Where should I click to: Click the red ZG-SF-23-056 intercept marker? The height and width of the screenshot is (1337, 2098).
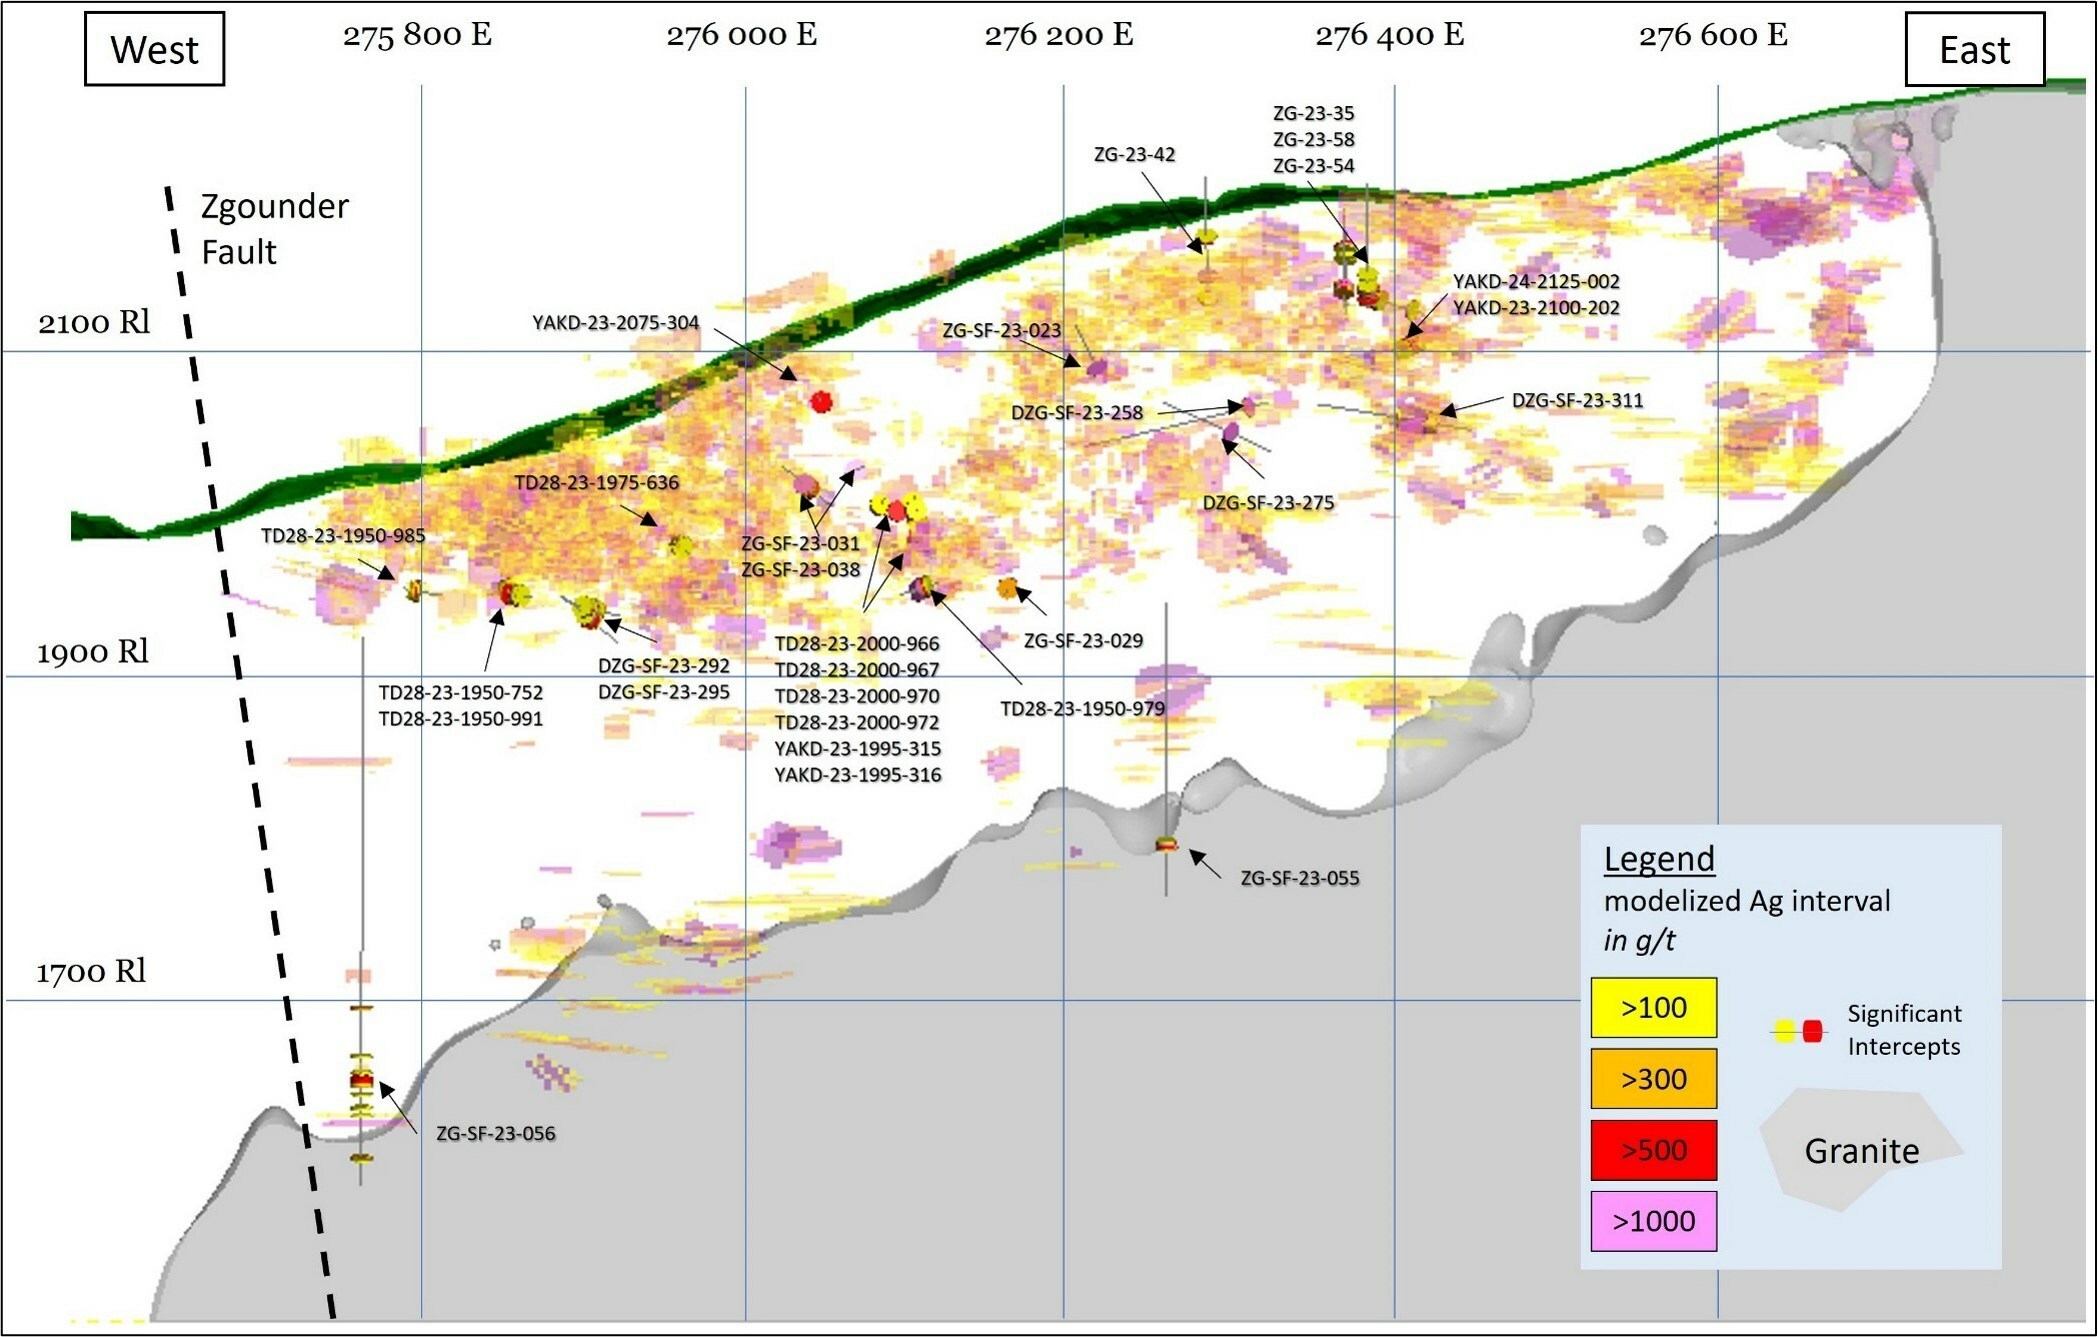pyautogui.click(x=361, y=1080)
